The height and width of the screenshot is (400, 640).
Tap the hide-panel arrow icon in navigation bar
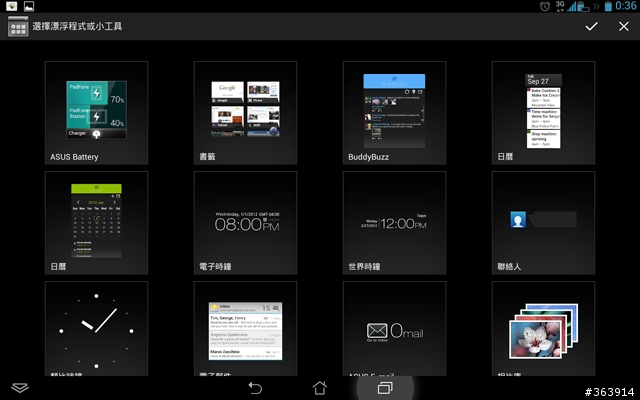[x=20, y=388]
